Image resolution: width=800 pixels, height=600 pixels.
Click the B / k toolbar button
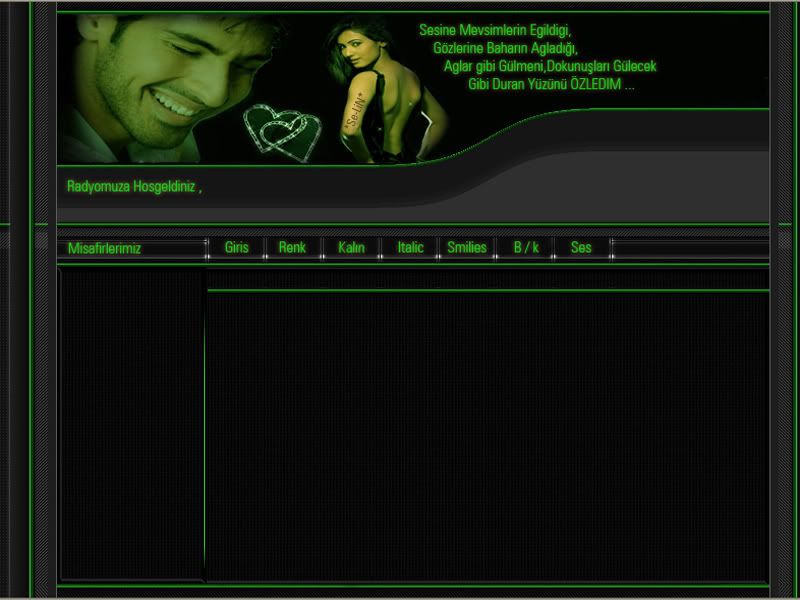[526, 248]
